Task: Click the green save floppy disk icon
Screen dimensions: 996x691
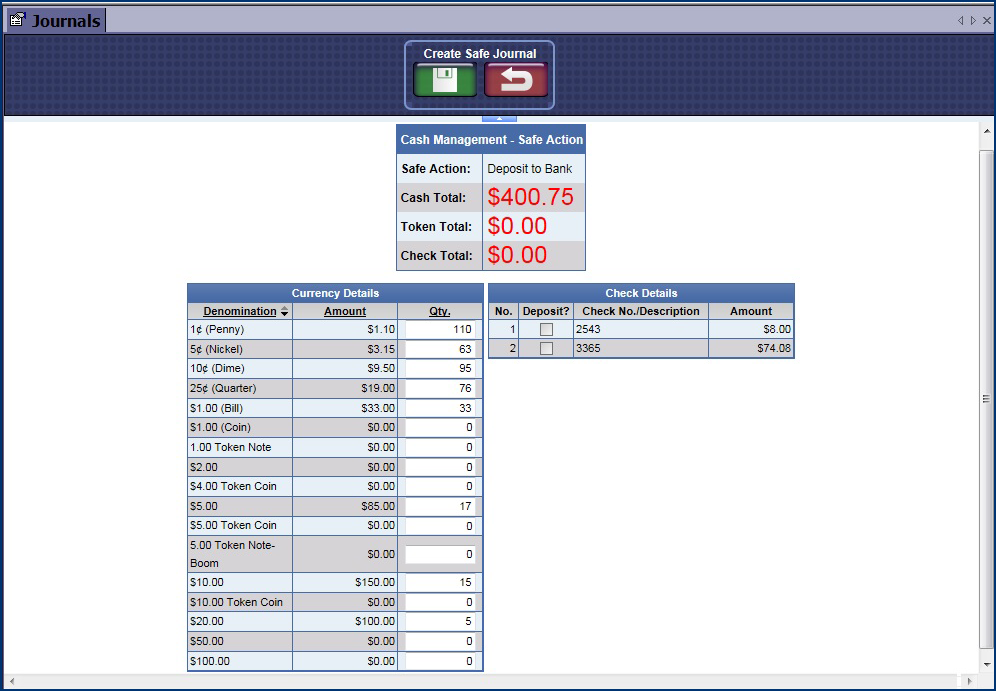Action: (445, 80)
